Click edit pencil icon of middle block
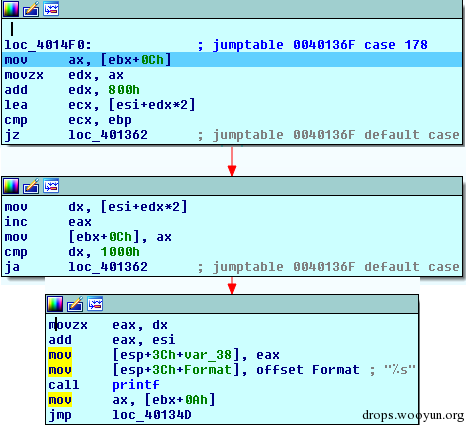This screenshot has height=427, width=468. click(x=31, y=186)
